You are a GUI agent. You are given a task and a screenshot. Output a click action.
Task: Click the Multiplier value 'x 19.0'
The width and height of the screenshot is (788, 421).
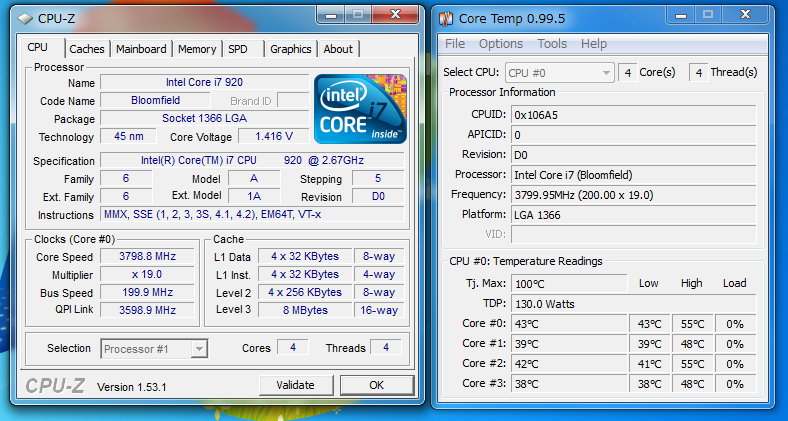[x=147, y=274]
